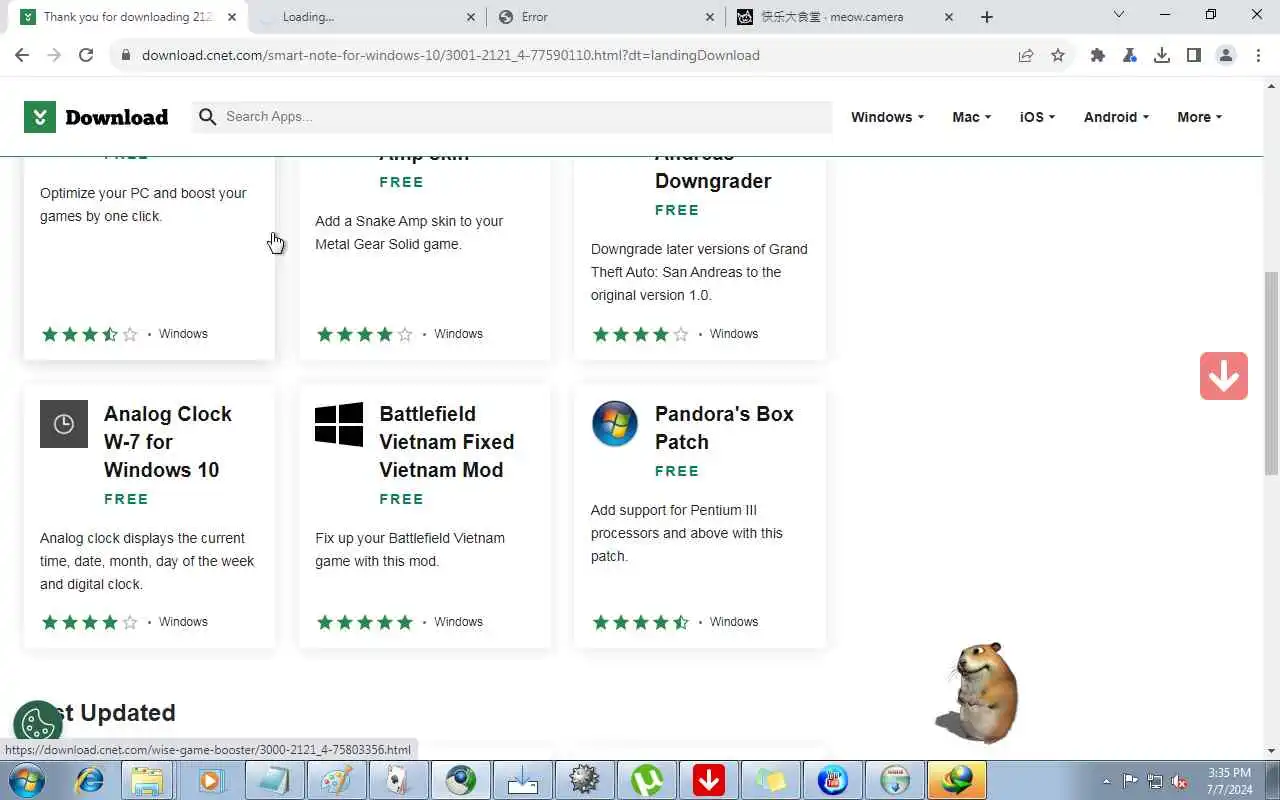Click "Optimize your PC and boost" description text
Image resolution: width=1280 pixels, height=800 pixels.
pyautogui.click(x=143, y=205)
